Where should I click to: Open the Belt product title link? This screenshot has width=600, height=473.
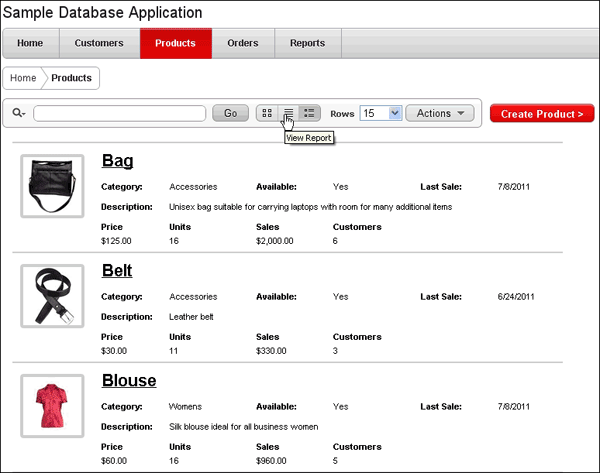point(117,271)
